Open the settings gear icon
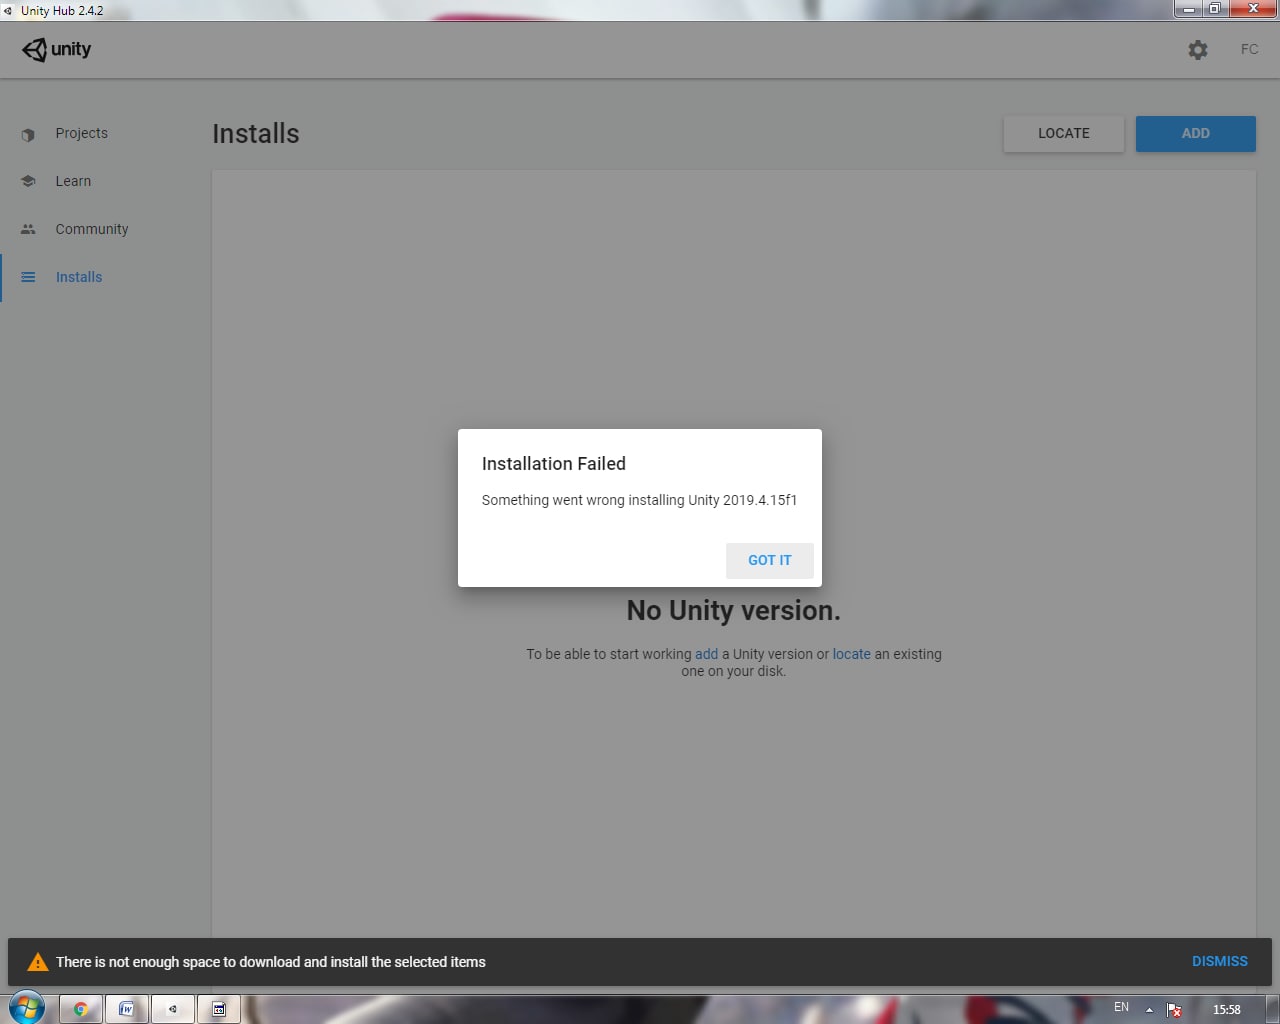This screenshot has width=1280, height=1024. [x=1197, y=49]
